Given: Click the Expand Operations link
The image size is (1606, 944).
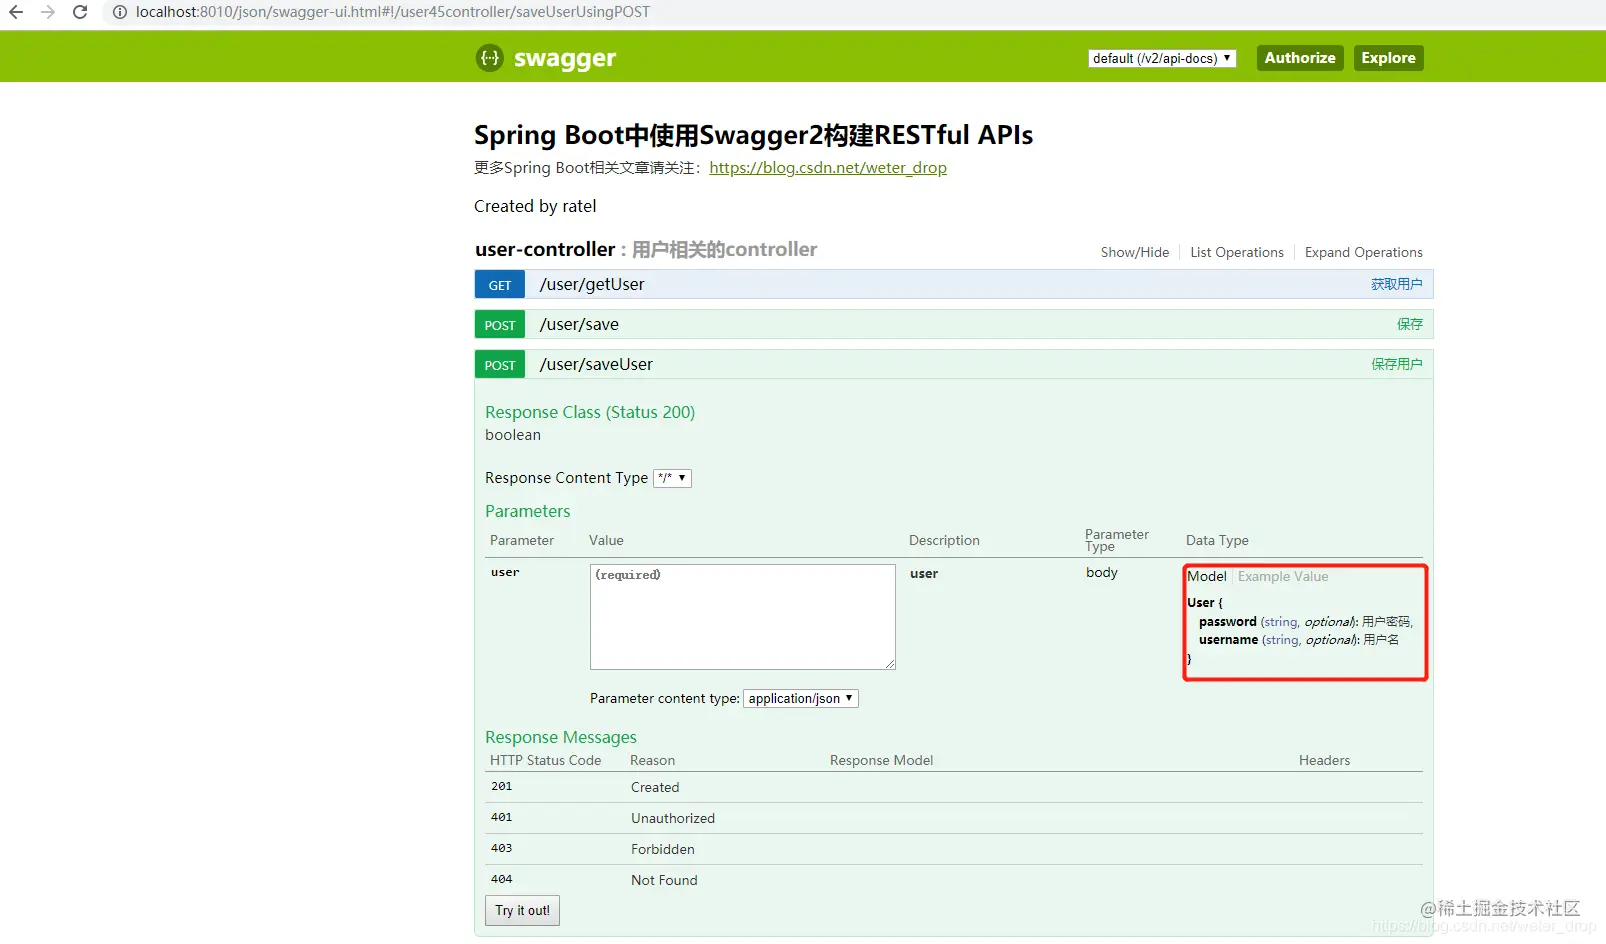Looking at the screenshot, I should coord(1364,252).
